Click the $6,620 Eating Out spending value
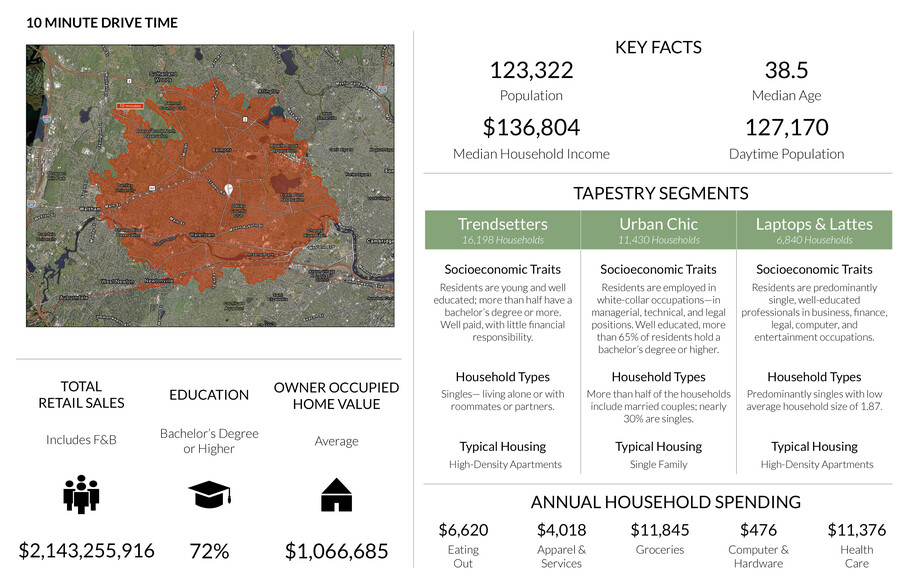908x588 pixels. pyautogui.click(x=463, y=529)
